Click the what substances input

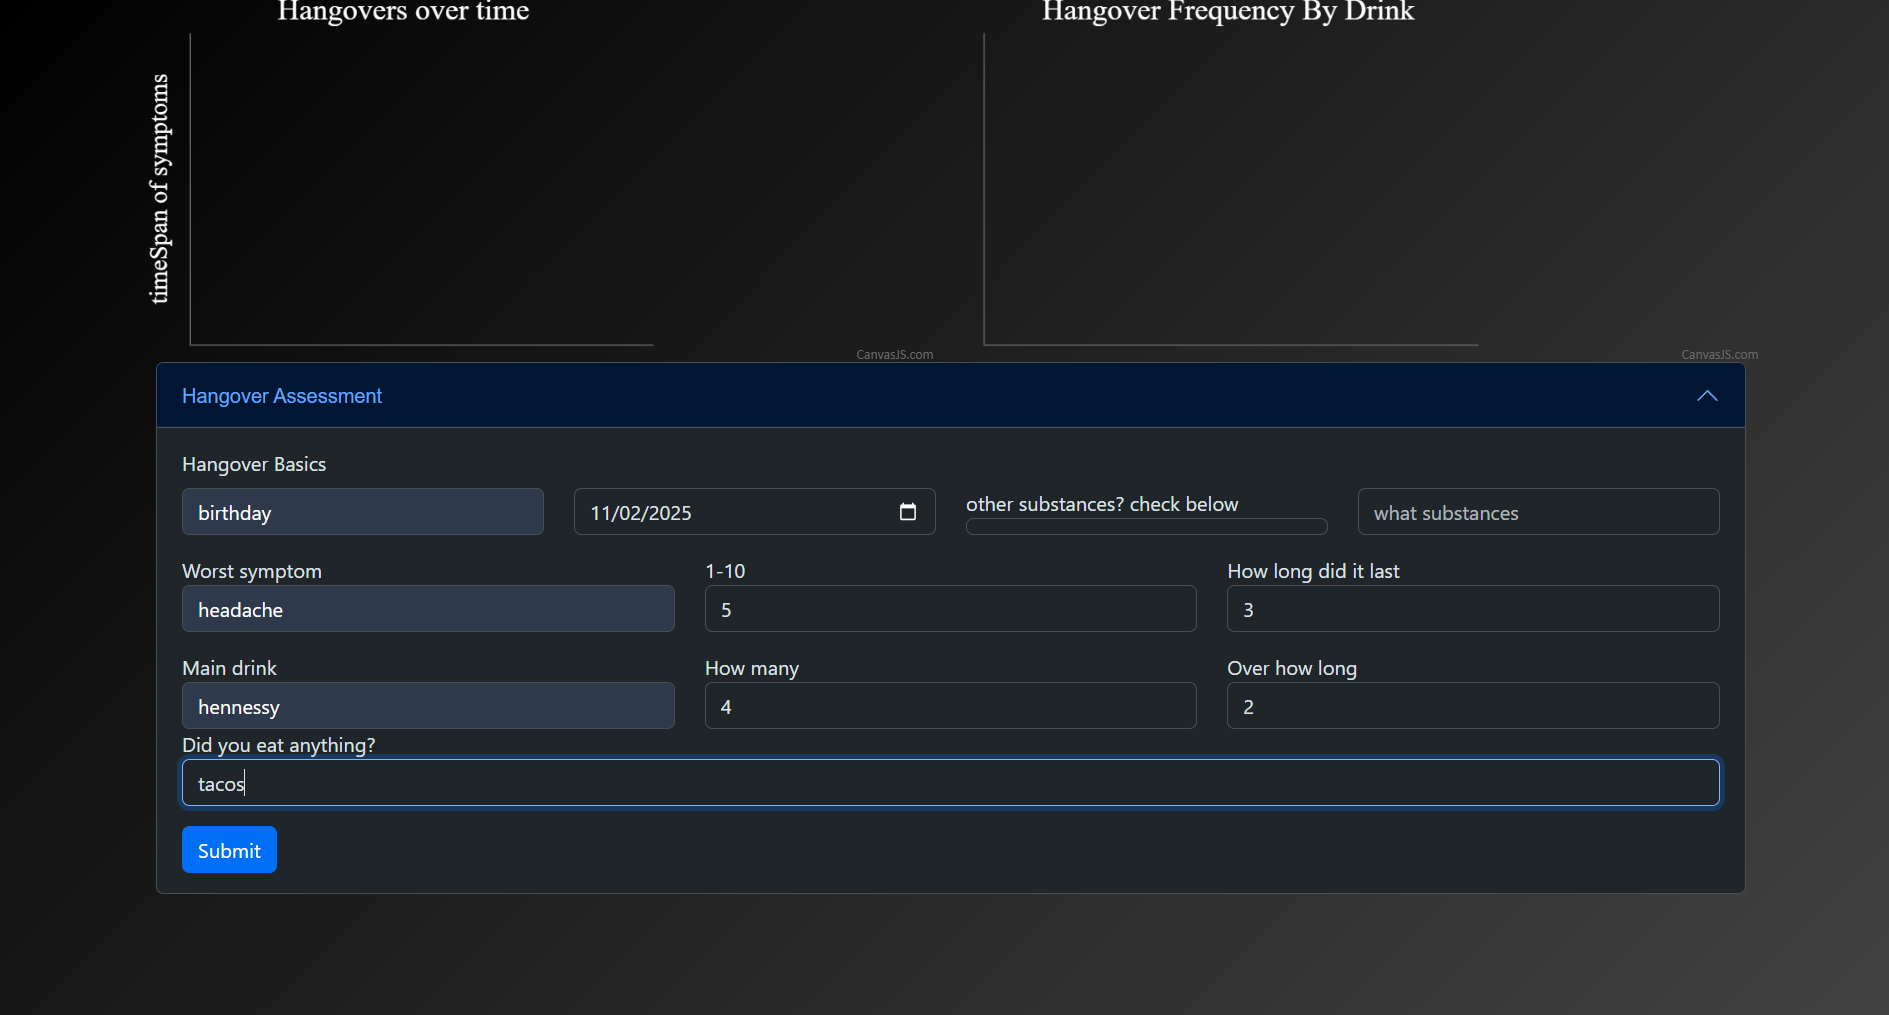click(x=1537, y=512)
